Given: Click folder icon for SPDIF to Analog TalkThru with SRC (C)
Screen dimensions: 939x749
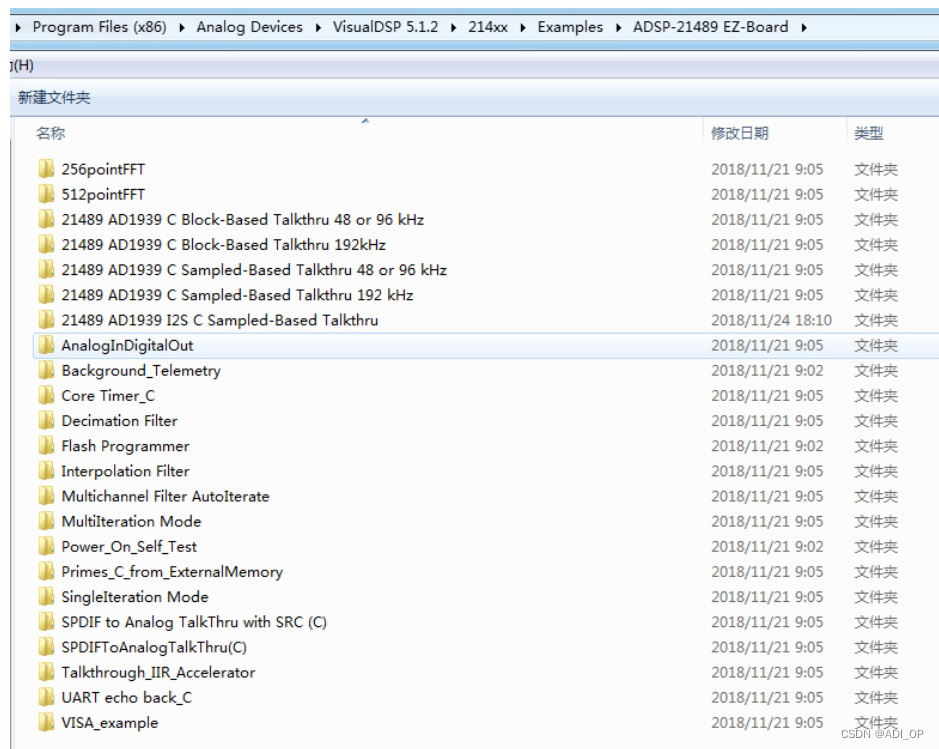Looking at the screenshot, I should coord(46,621).
